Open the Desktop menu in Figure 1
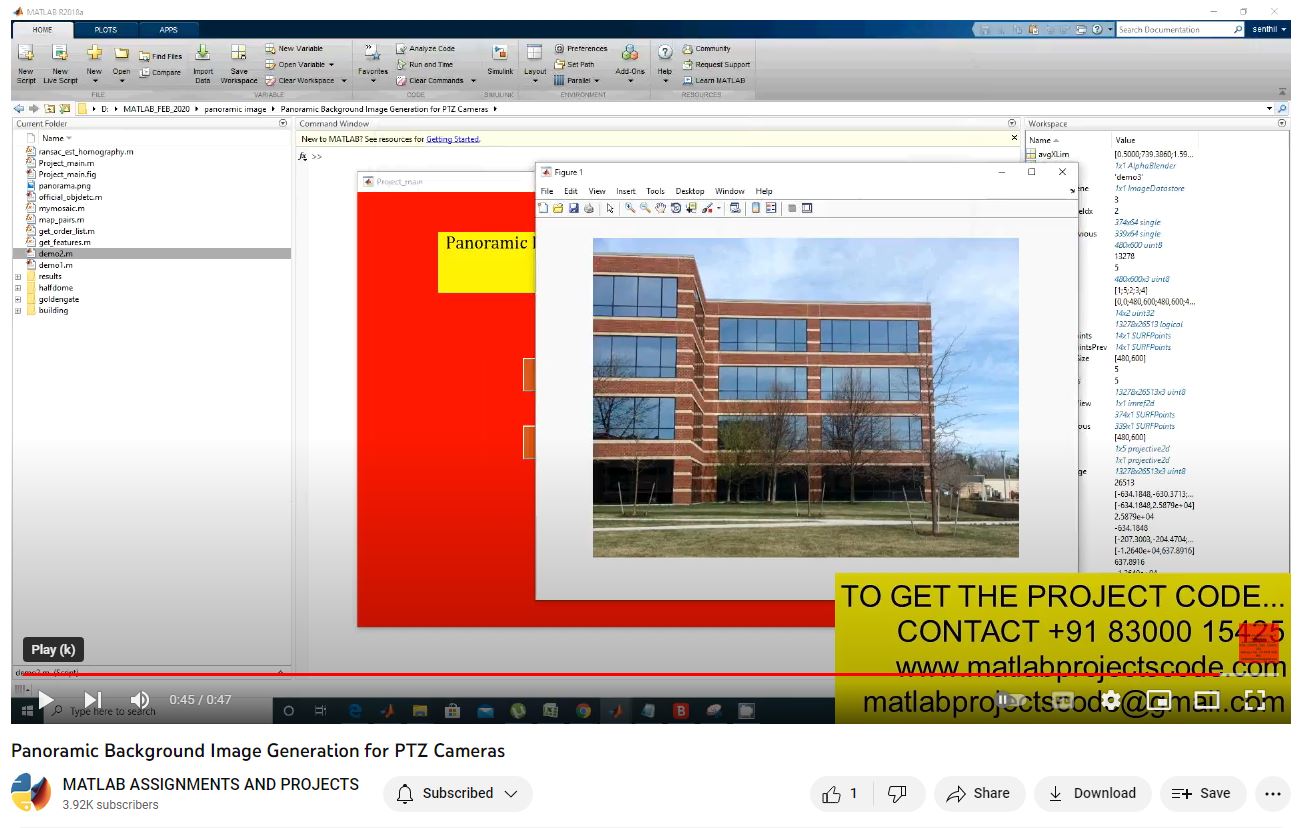This screenshot has width=1300, height=828. [x=690, y=191]
